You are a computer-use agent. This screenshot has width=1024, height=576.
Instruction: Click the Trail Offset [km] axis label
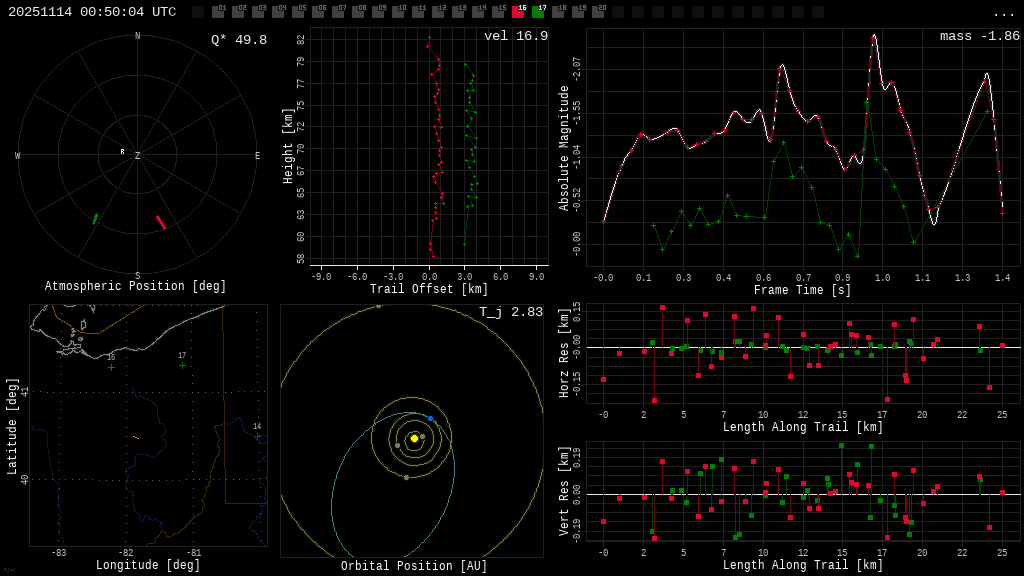pos(429,289)
